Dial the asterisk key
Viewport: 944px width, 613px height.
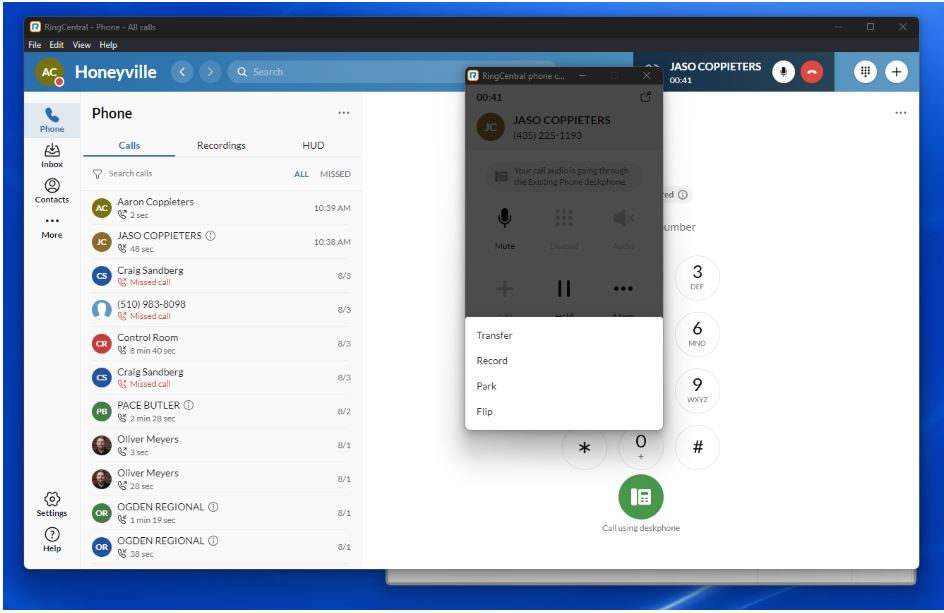click(584, 447)
